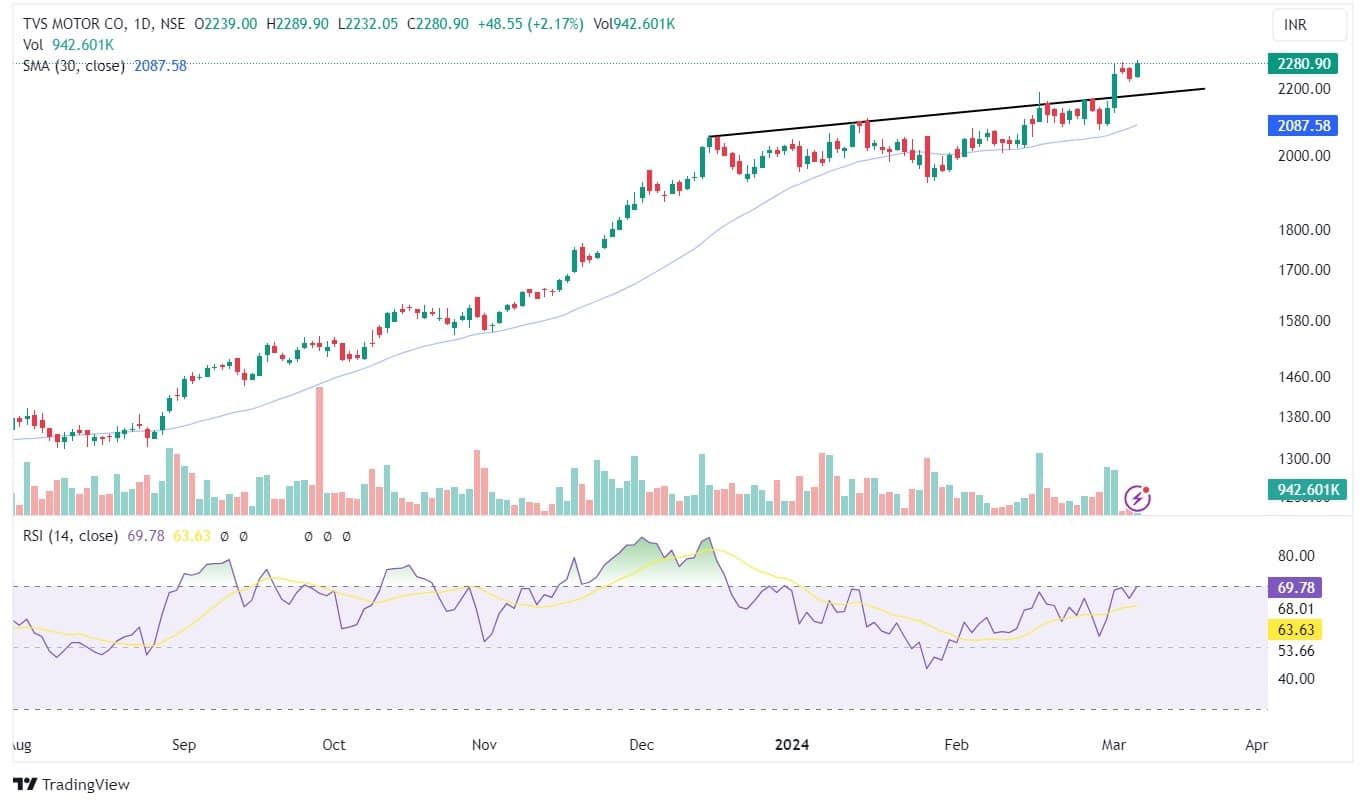Click the 2087.58 value beside SMA legend
The image size is (1366, 806).
(x=160, y=66)
